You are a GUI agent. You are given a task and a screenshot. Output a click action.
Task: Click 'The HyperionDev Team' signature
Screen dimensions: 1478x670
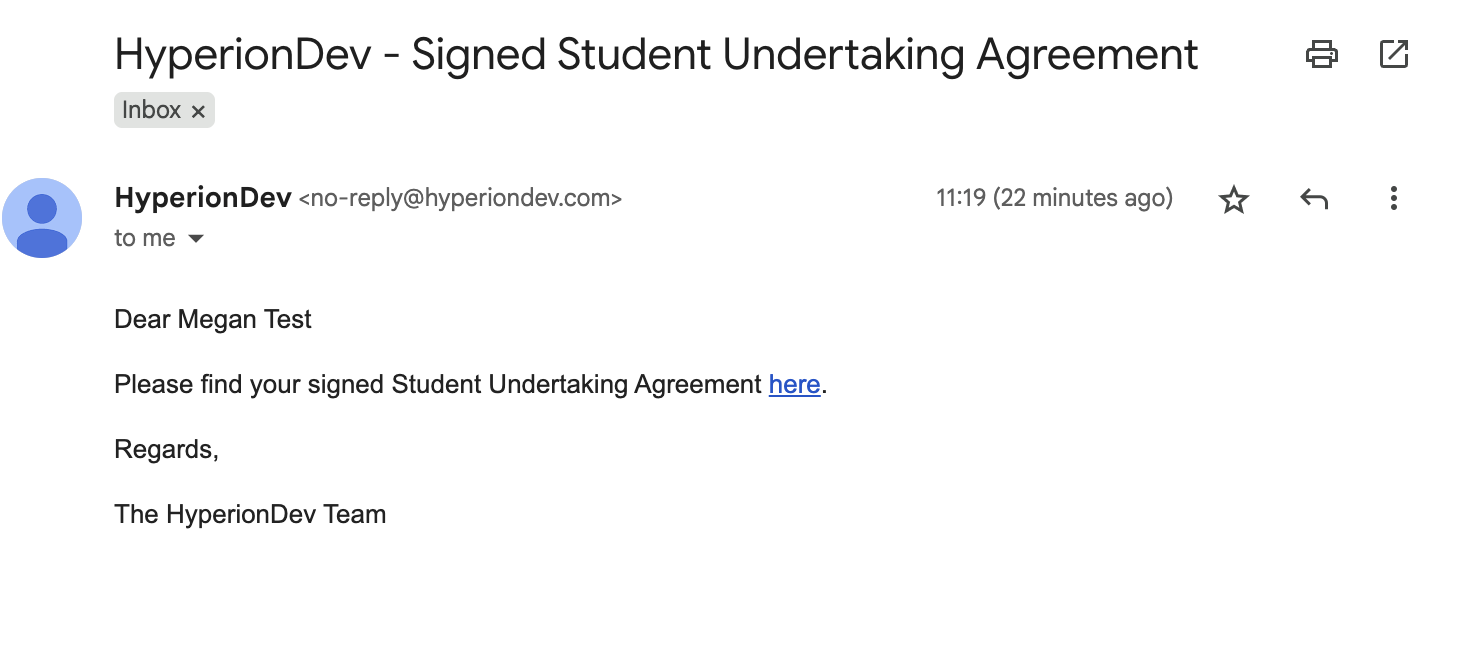click(250, 514)
